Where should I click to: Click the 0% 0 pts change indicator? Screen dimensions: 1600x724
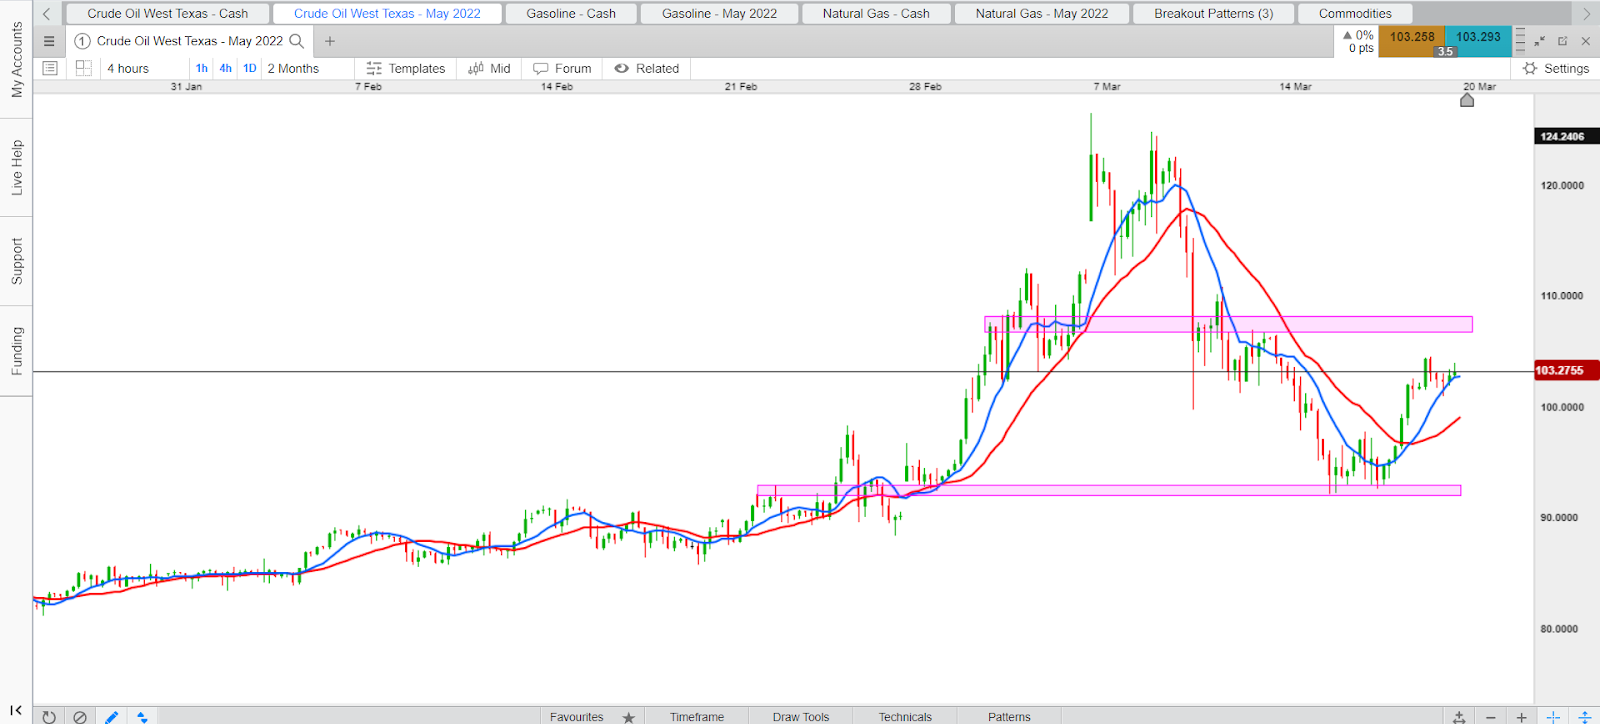click(x=1358, y=41)
